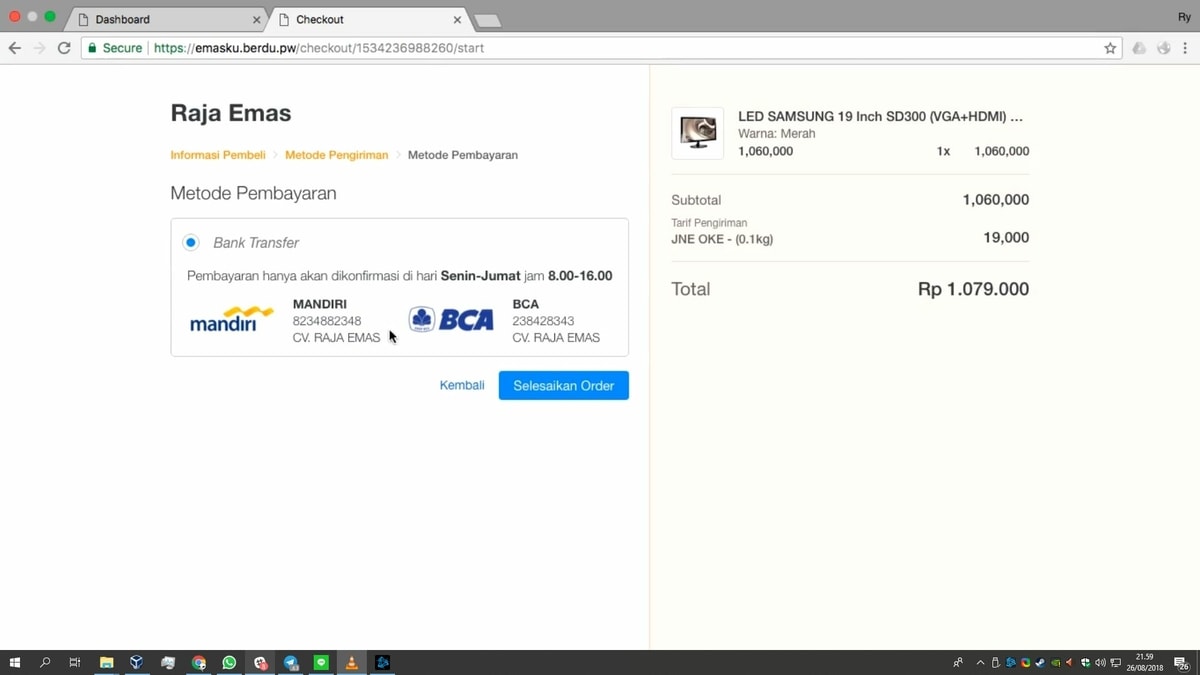
Task: Go forward one page in the browser
Action: click(x=40, y=48)
